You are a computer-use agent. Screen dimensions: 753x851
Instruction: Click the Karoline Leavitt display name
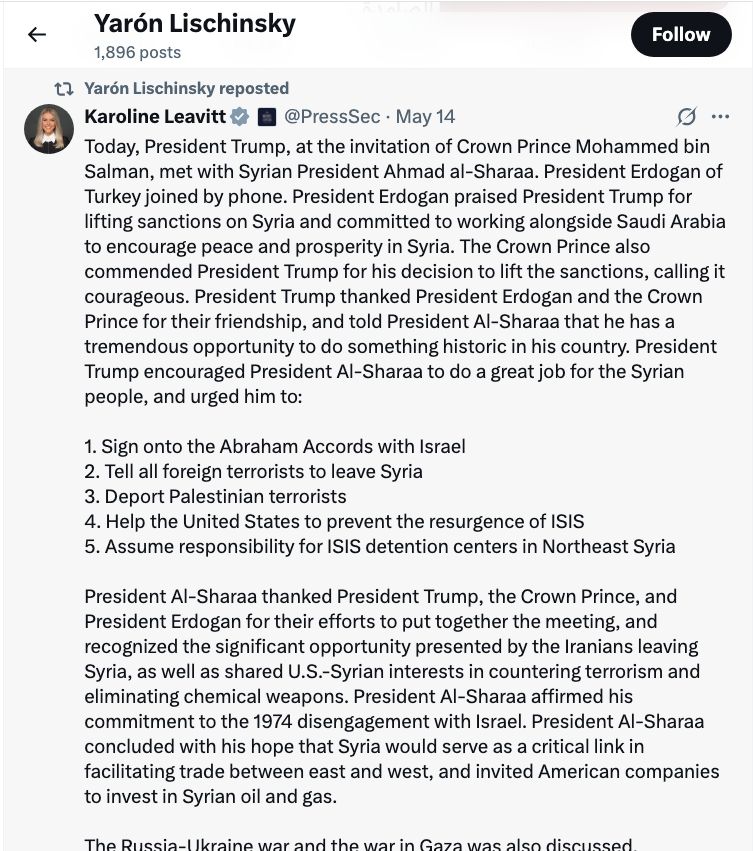tap(155, 116)
